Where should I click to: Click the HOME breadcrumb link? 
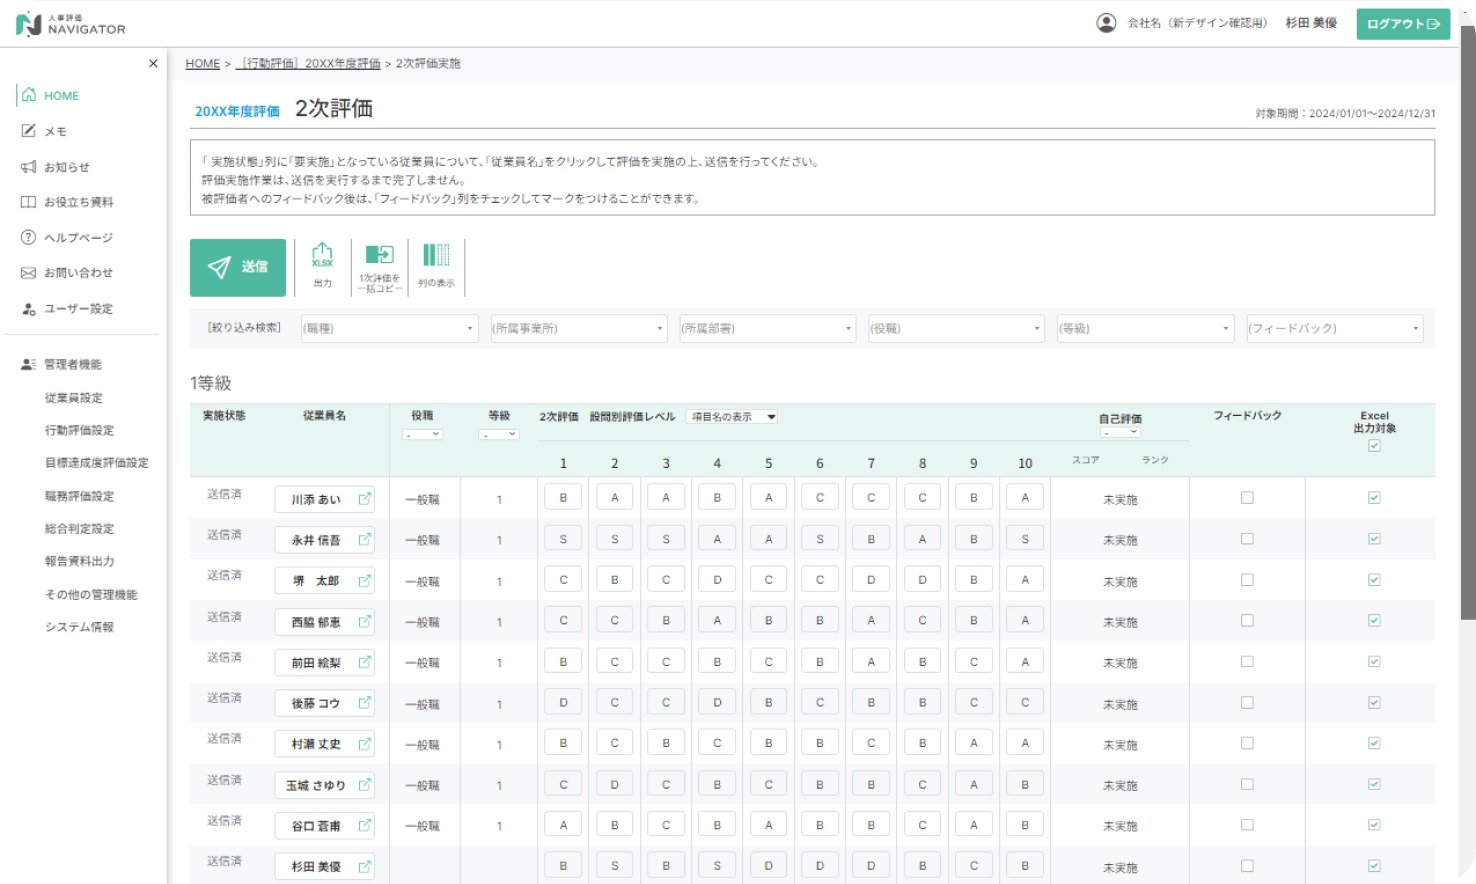click(202, 64)
